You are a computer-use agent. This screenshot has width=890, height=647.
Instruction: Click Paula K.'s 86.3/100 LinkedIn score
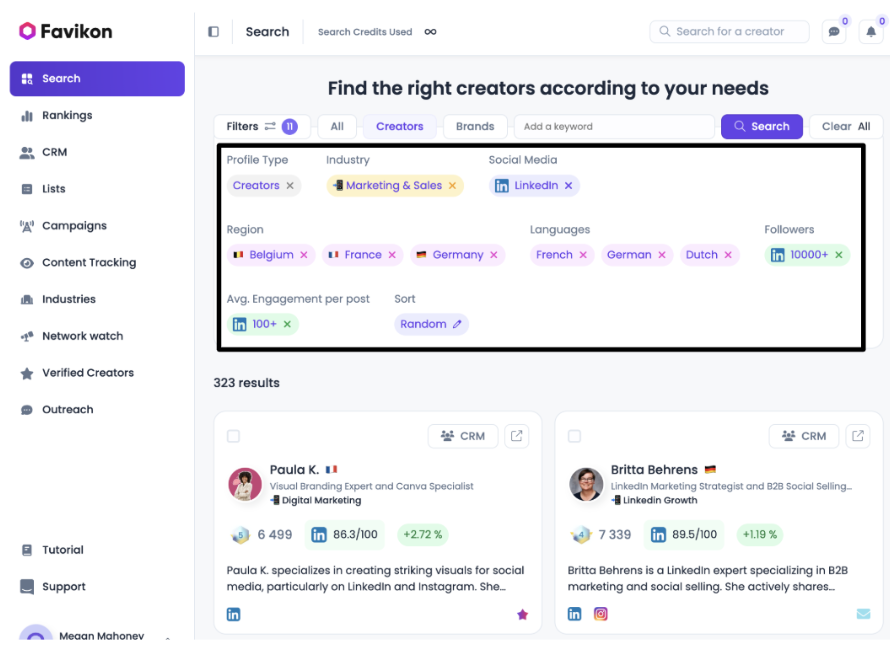click(x=345, y=535)
